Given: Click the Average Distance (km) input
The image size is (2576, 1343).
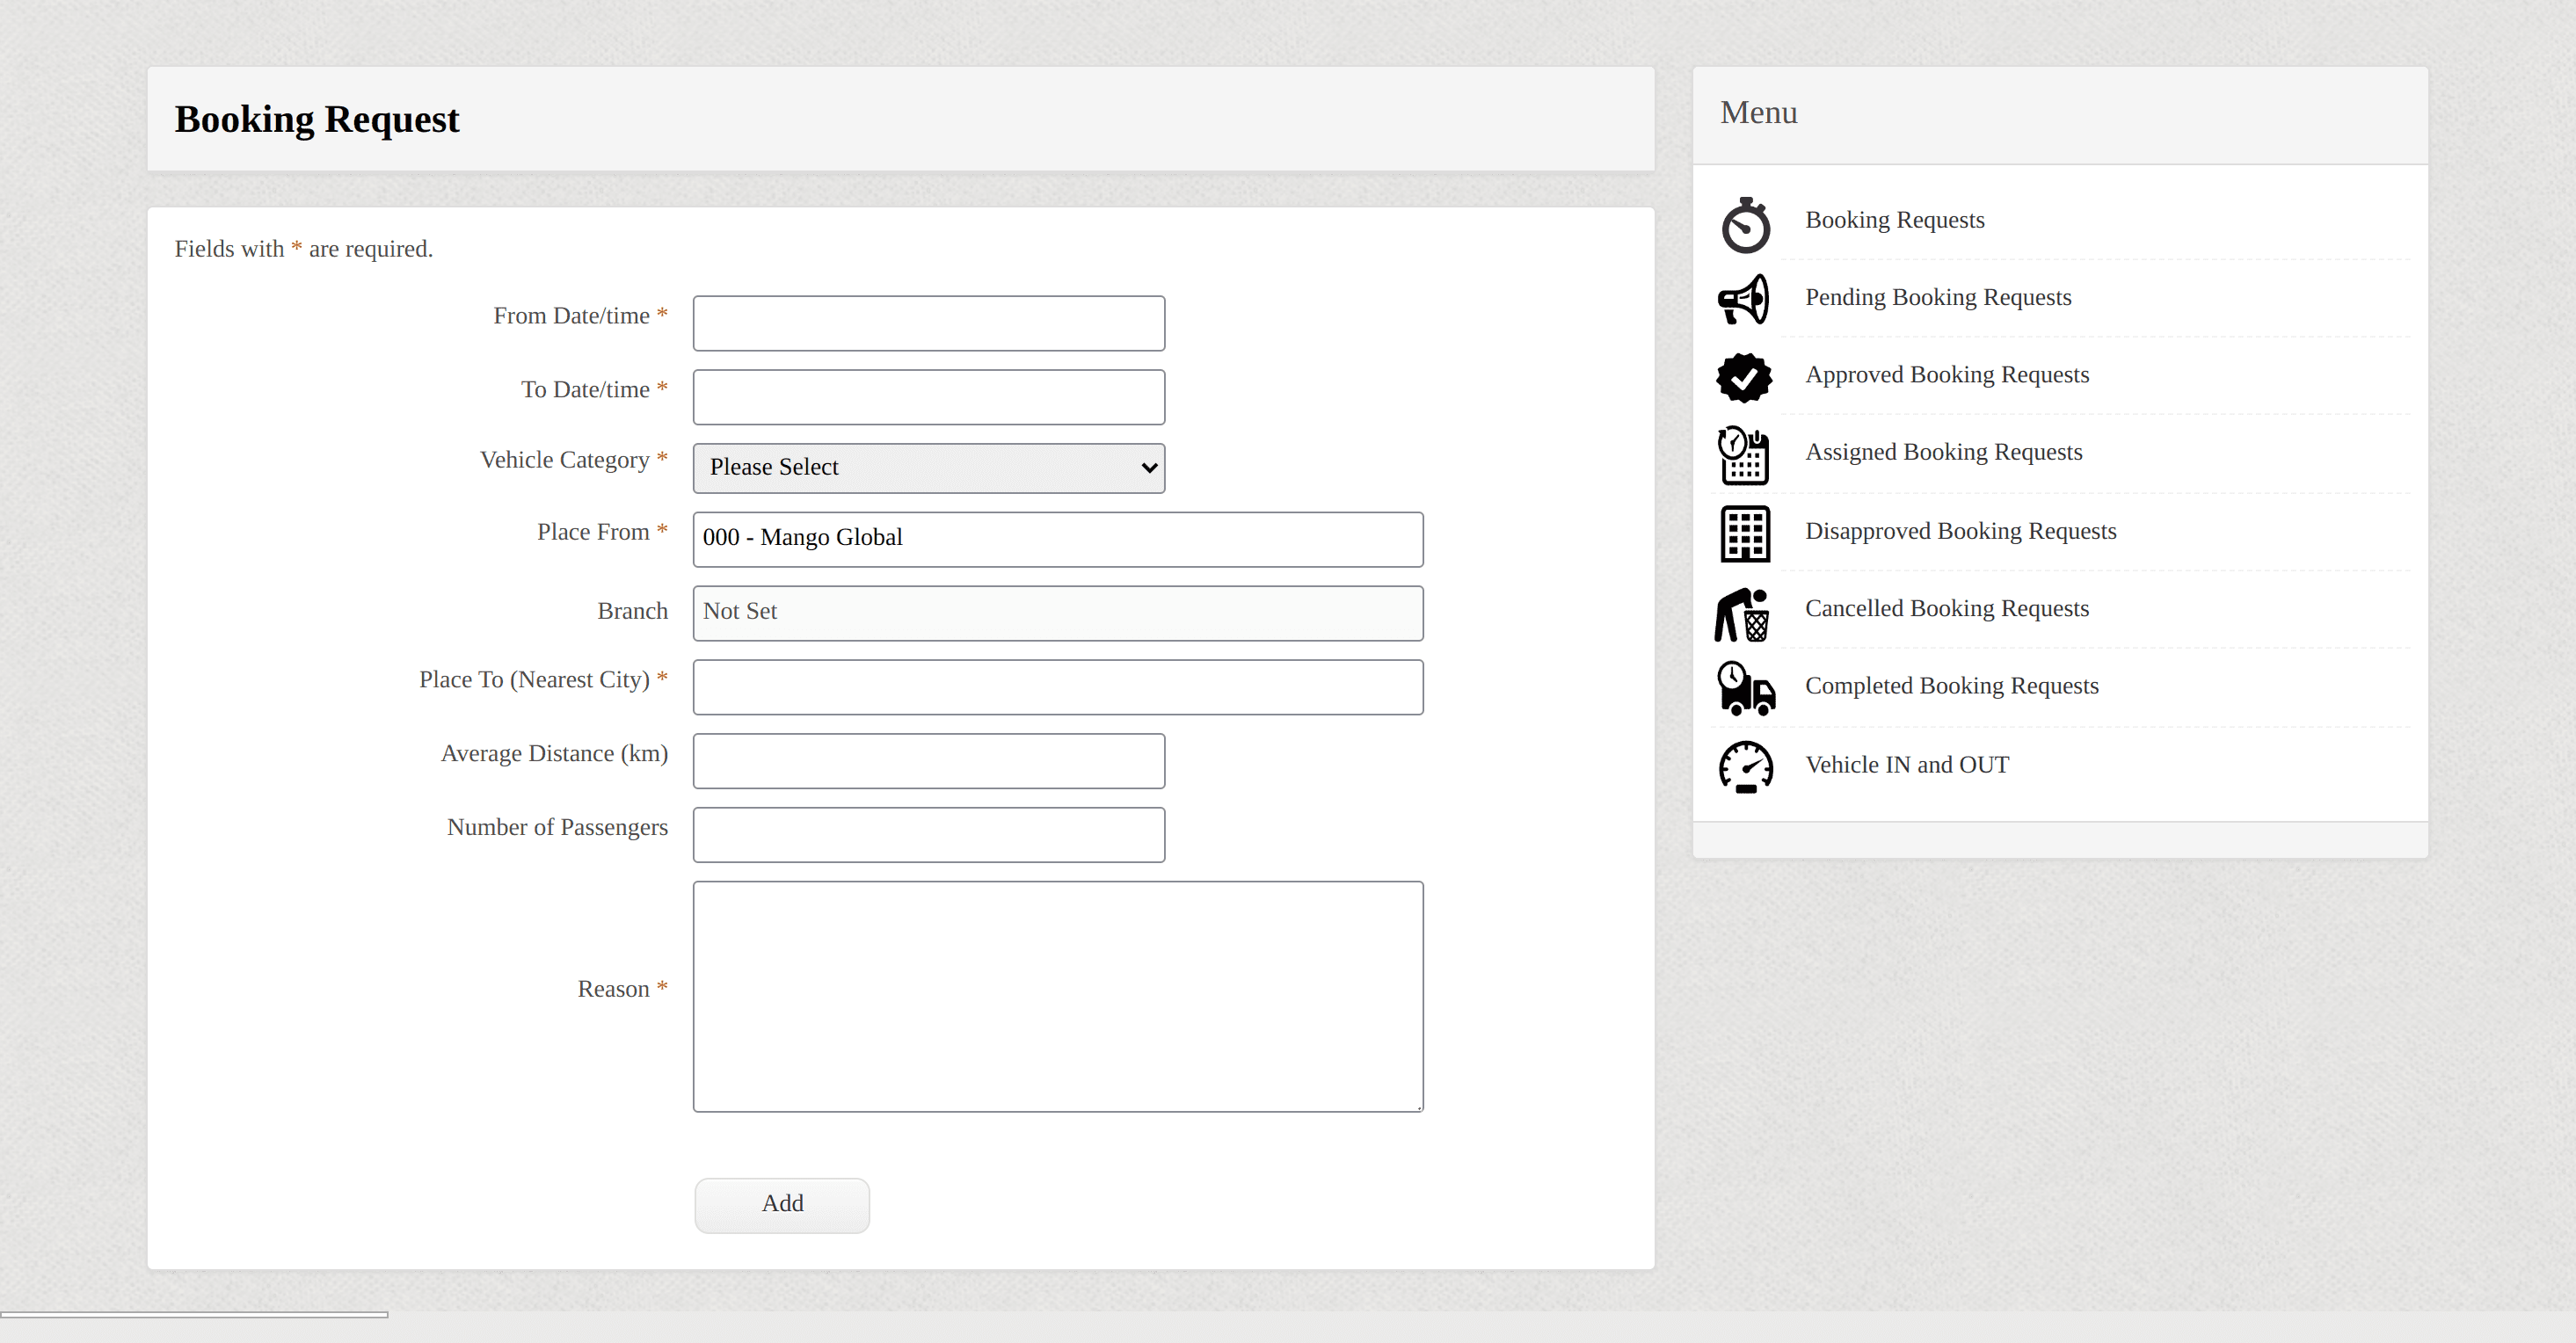Looking at the screenshot, I should [929, 761].
